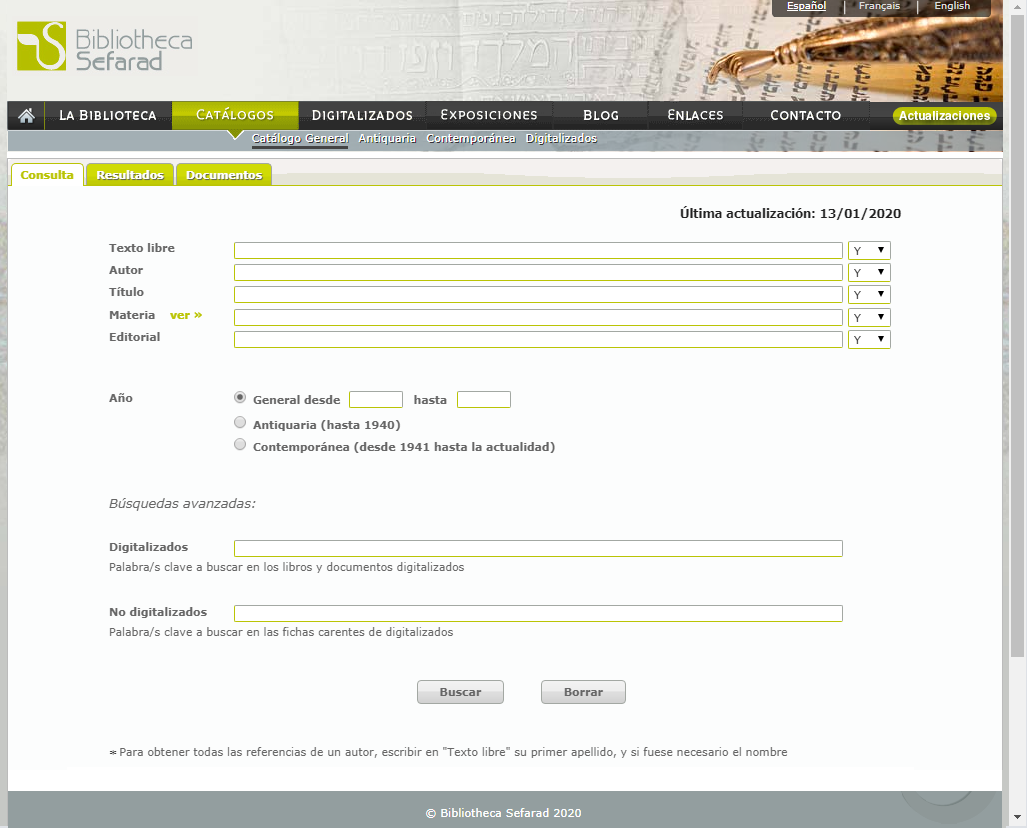Click the Borrar button
1027x828 pixels.
coord(583,692)
